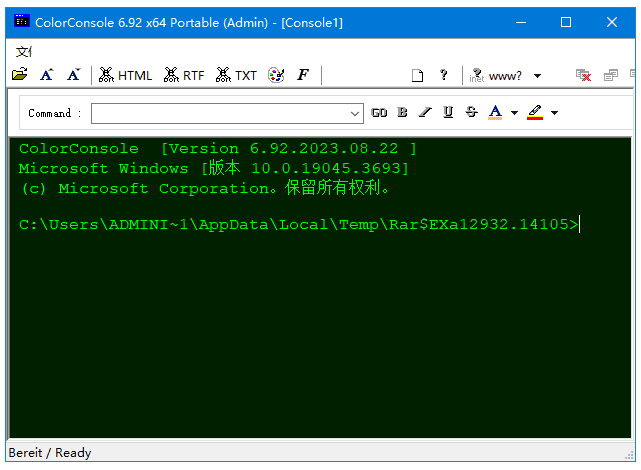Open help question mark icon
This screenshot has height=470, width=641.
pyautogui.click(x=444, y=75)
